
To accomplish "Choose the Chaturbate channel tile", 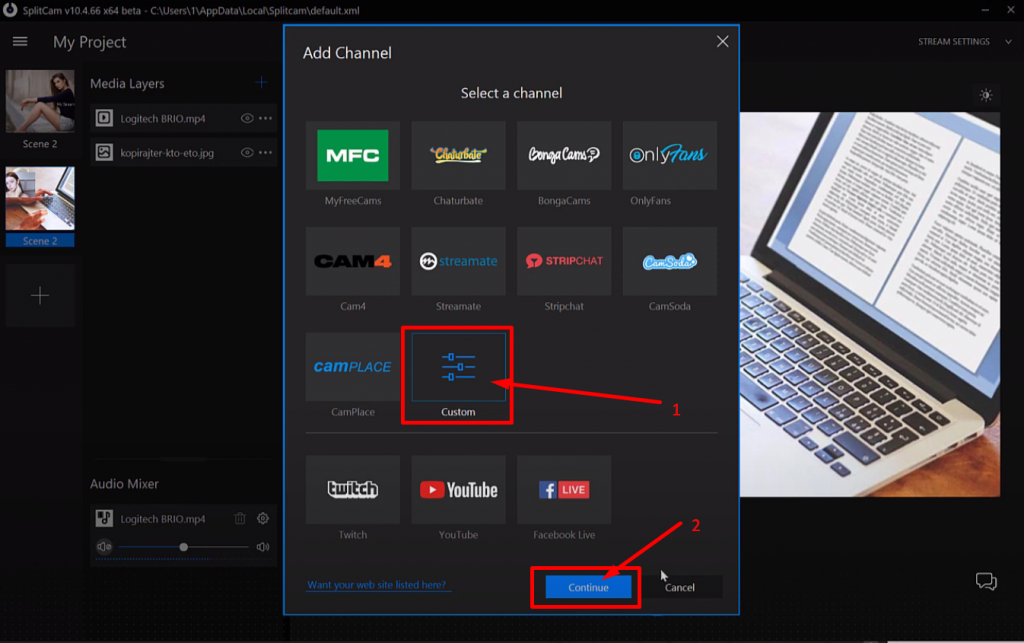I will point(458,155).
